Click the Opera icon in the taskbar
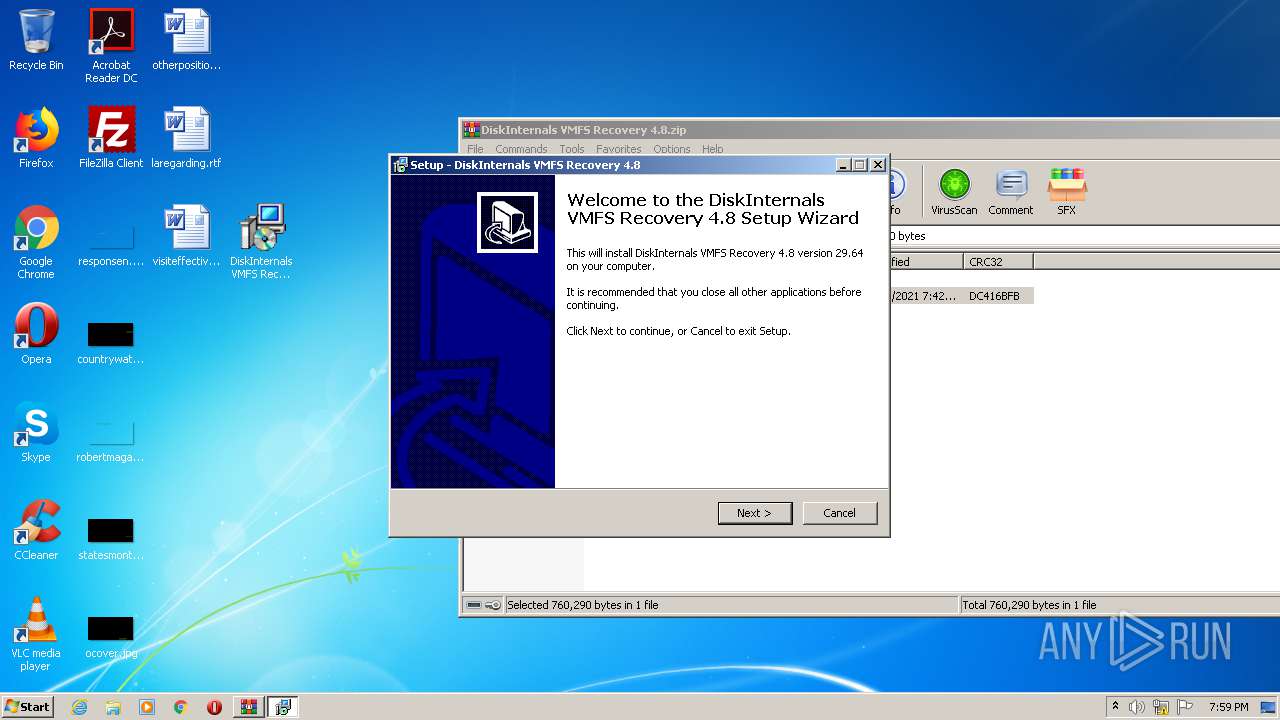 [x=214, y=707]
